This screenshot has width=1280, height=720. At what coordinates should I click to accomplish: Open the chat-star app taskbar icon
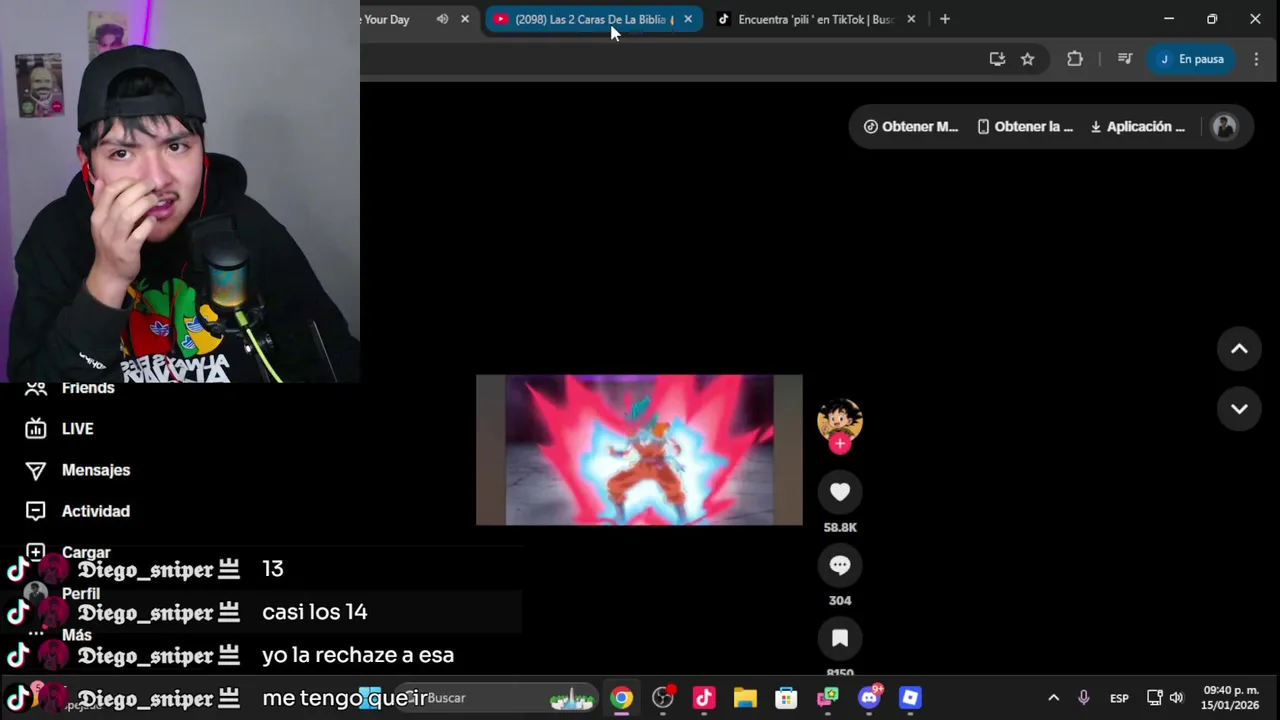click(x=828, y=698)
